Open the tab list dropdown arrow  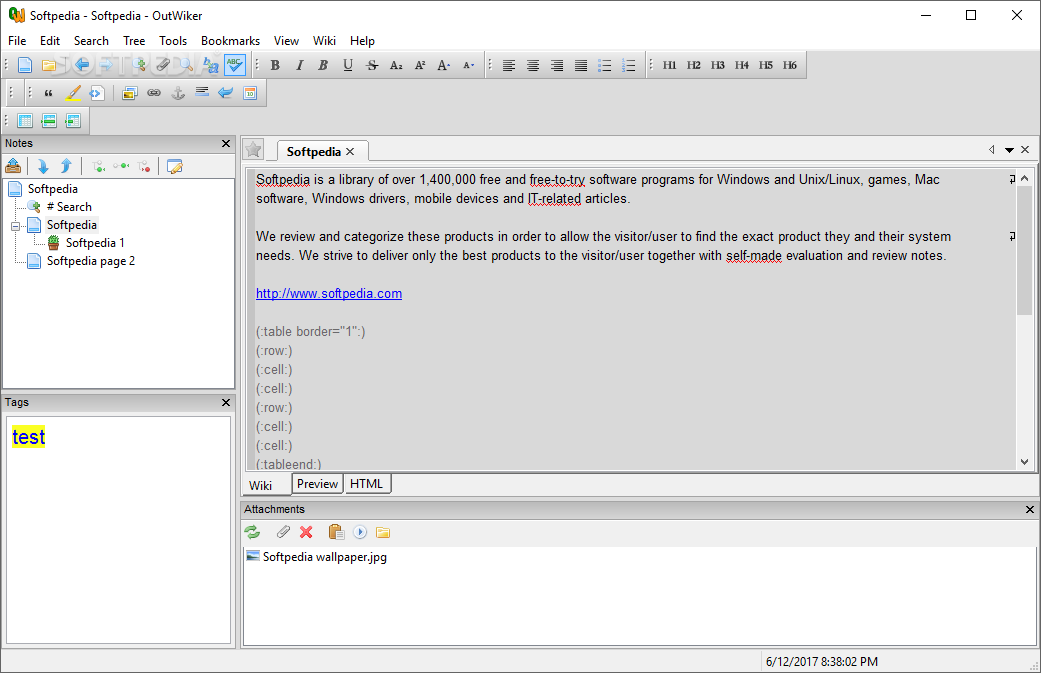[x=1009, y=150]
